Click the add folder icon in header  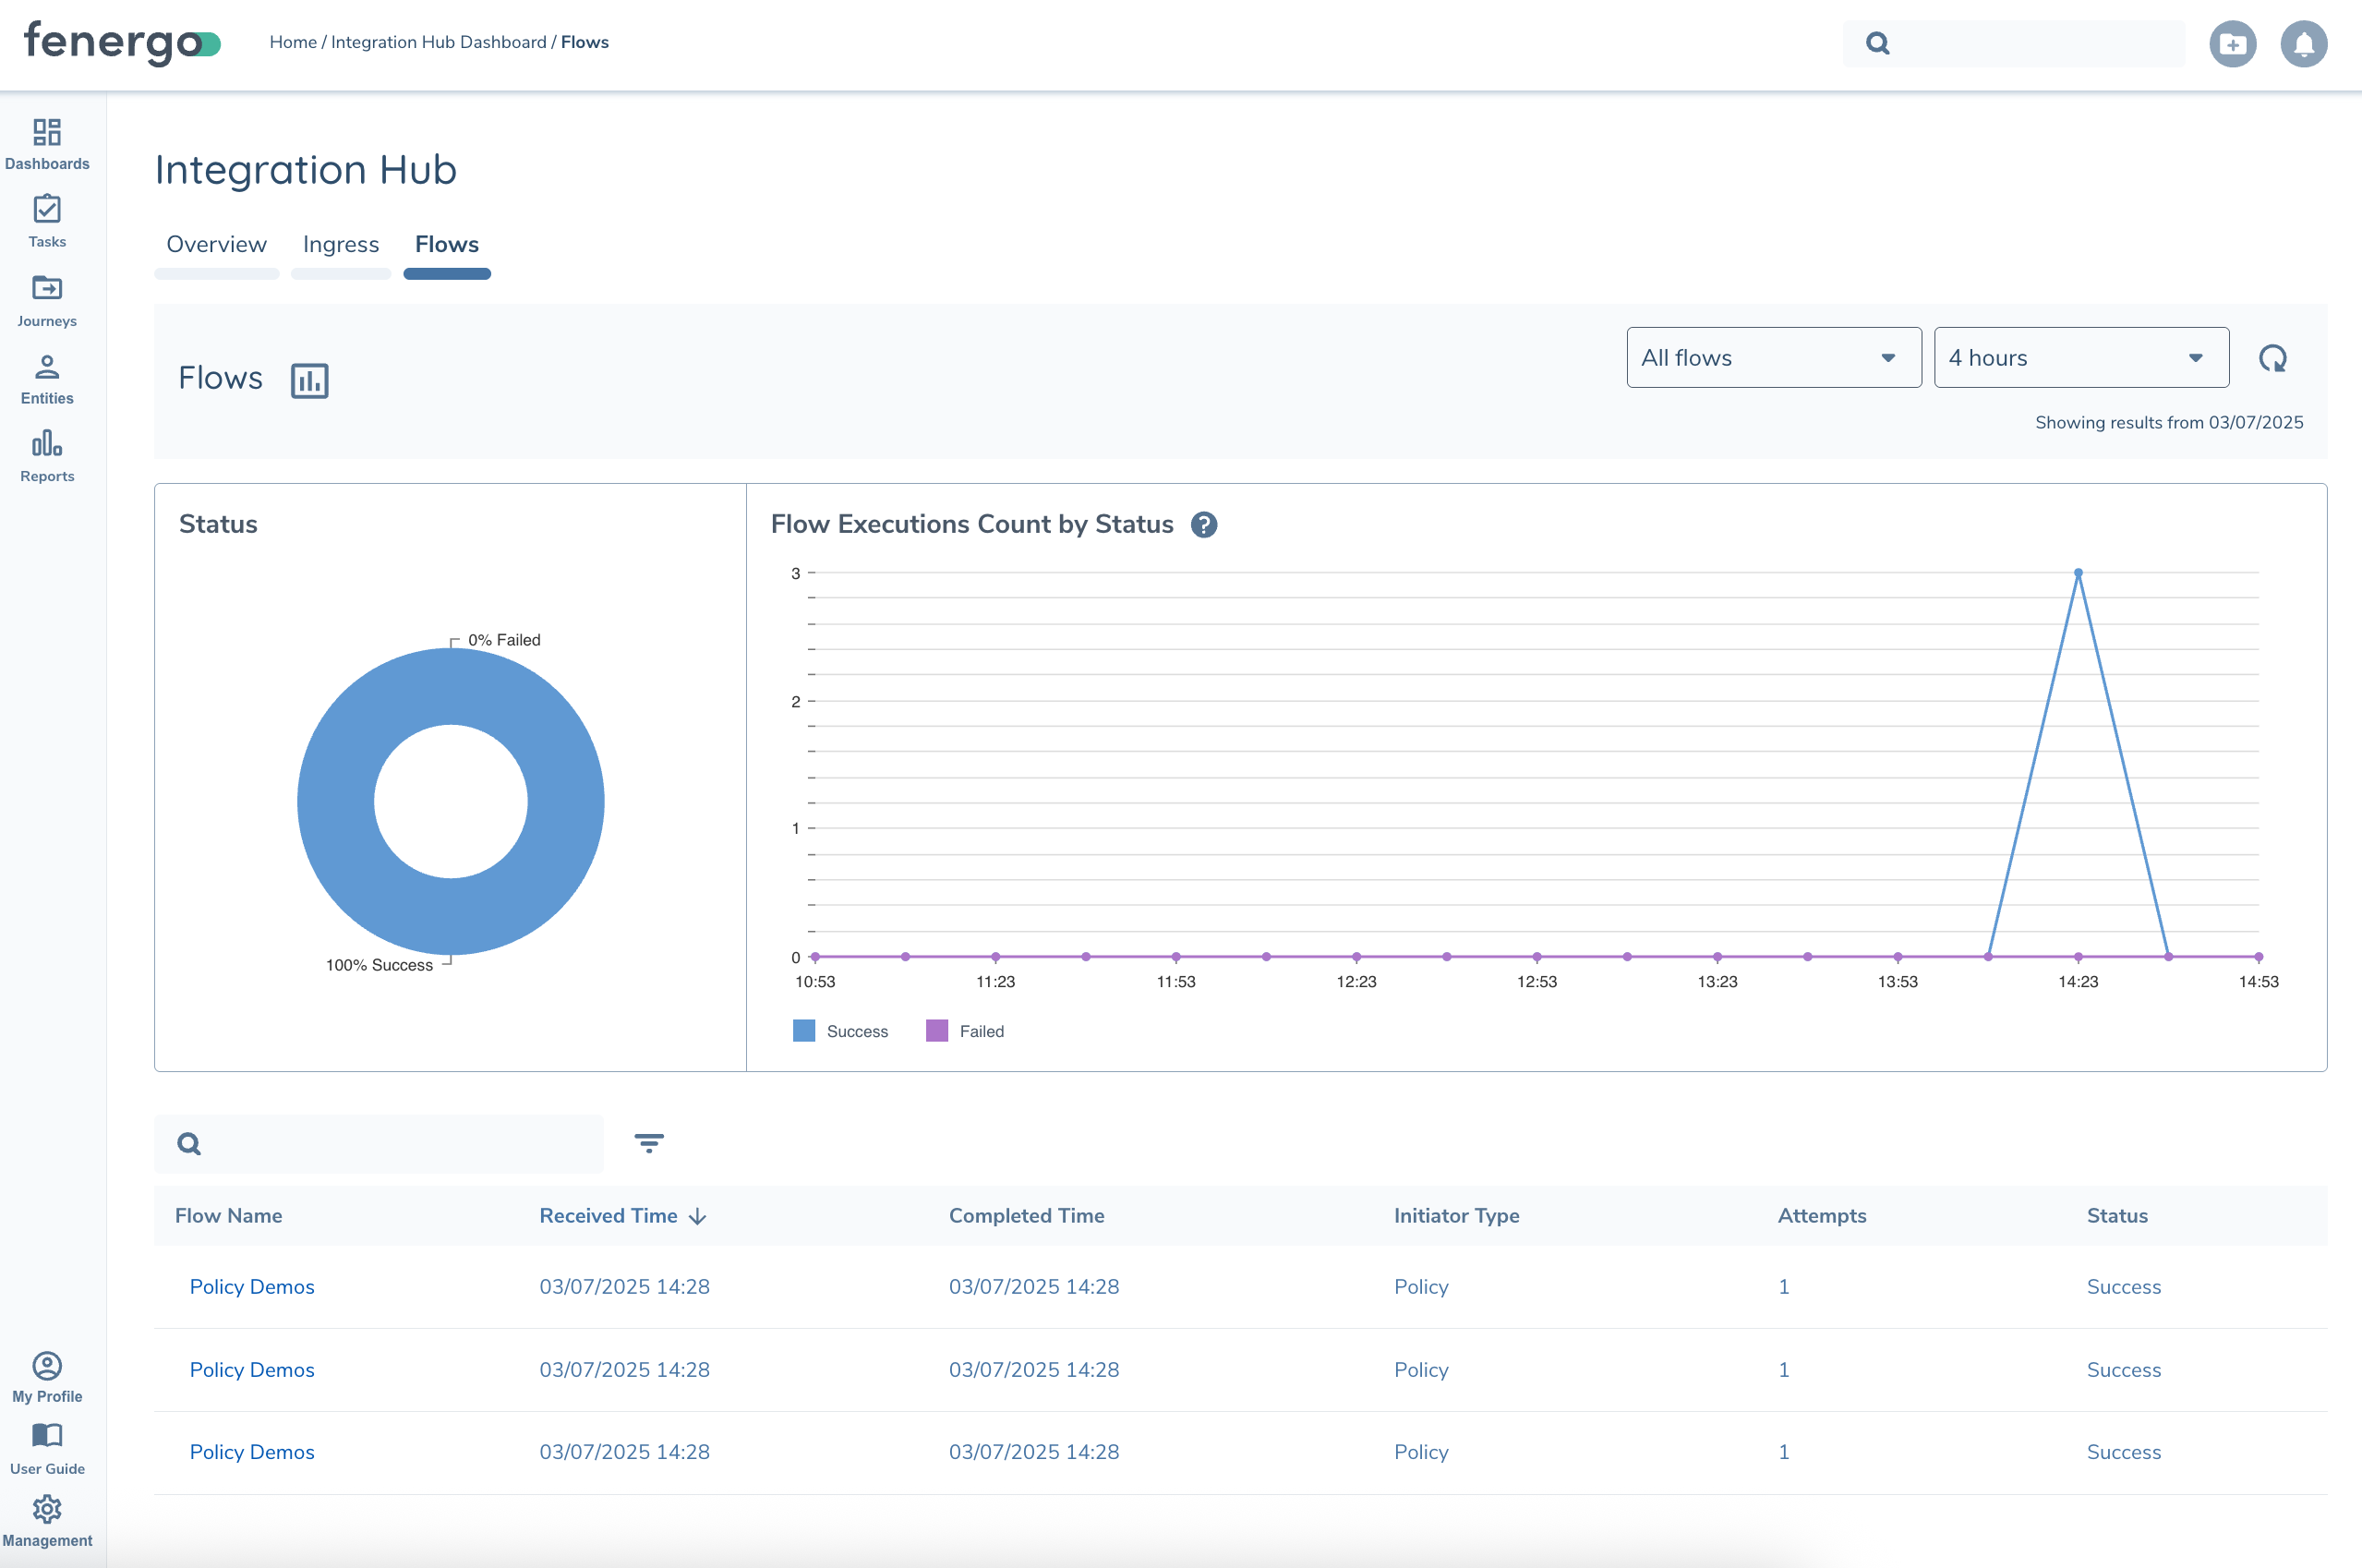[x=2232, y=44]
